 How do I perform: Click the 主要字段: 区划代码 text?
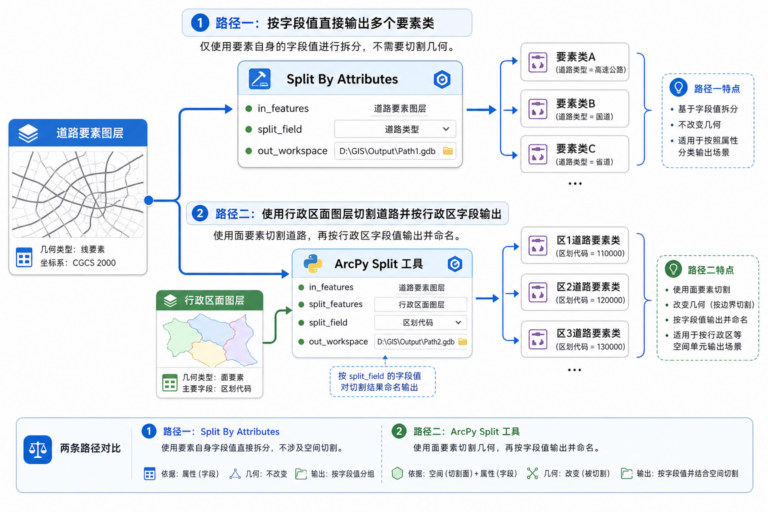(216, 389)
